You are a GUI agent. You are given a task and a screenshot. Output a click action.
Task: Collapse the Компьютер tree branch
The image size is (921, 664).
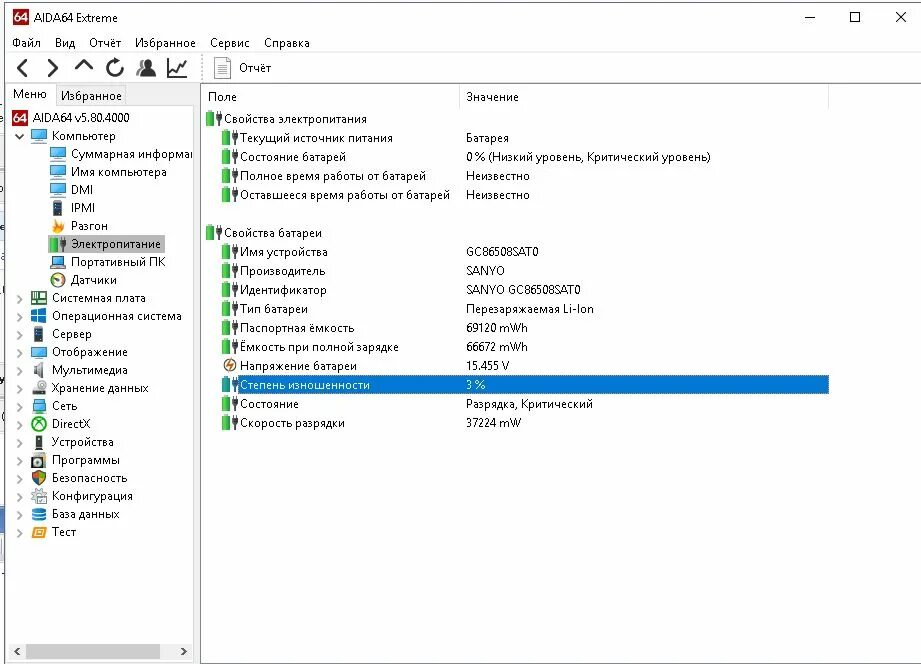[21, 135]
